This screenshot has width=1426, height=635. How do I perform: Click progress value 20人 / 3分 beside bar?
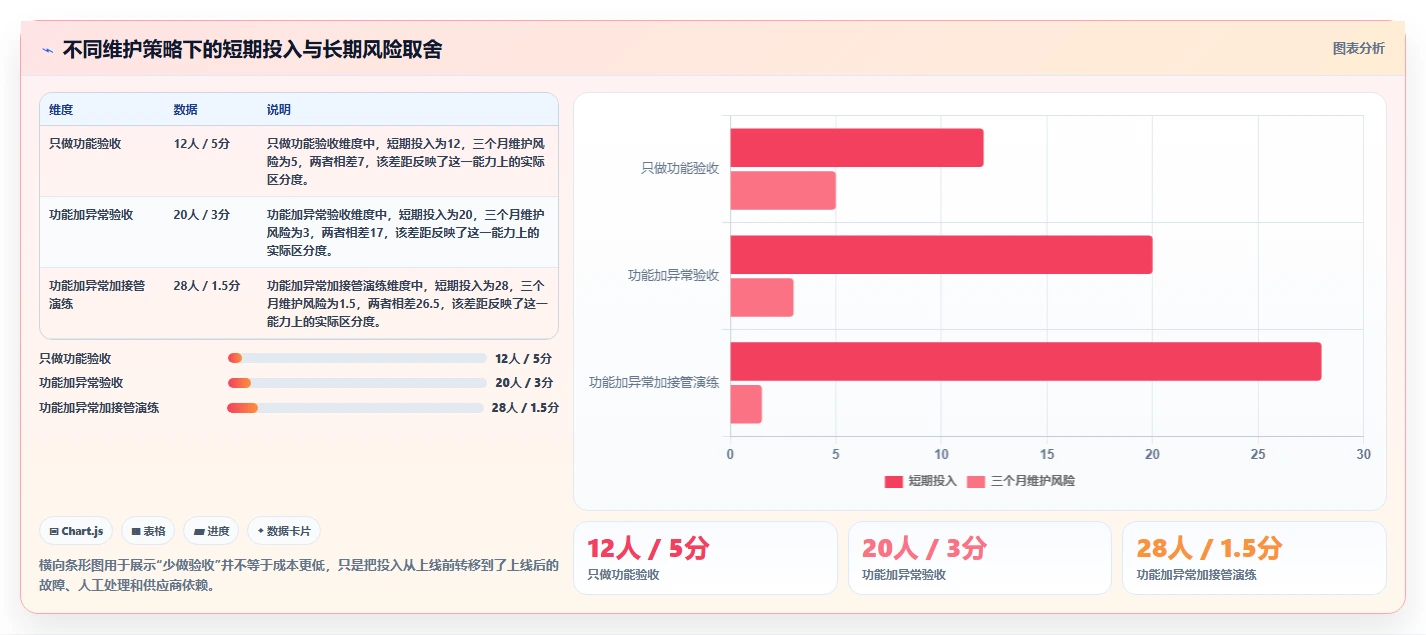[523, 382]
